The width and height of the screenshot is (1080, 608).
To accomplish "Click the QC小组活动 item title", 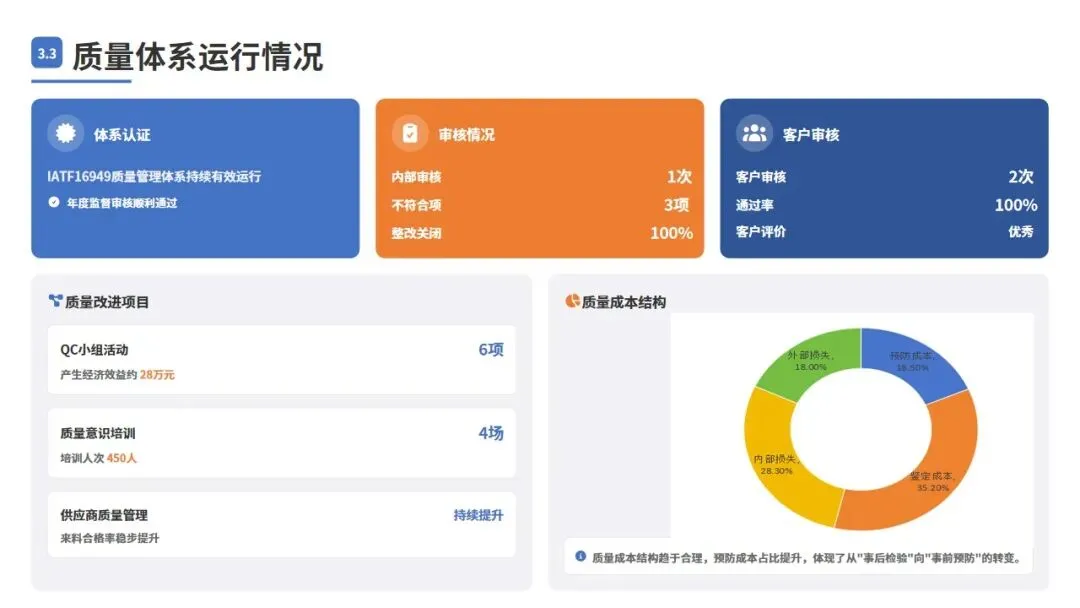I will tap(94, 350).
